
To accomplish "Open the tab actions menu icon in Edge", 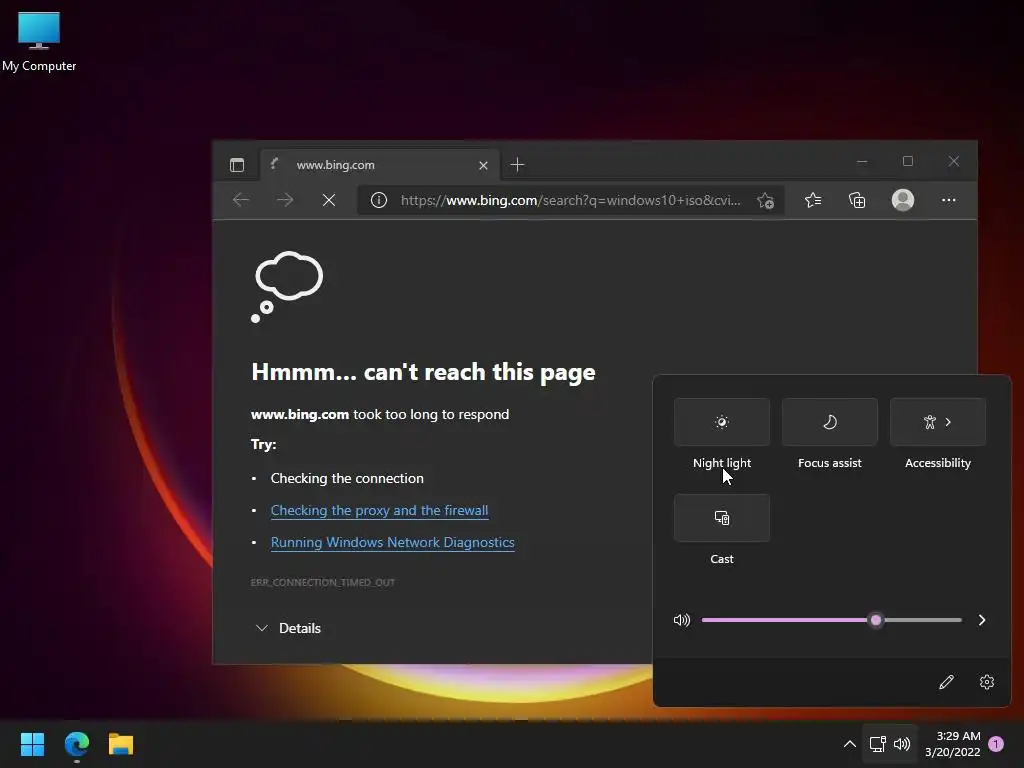I will [x=237, y=165].
